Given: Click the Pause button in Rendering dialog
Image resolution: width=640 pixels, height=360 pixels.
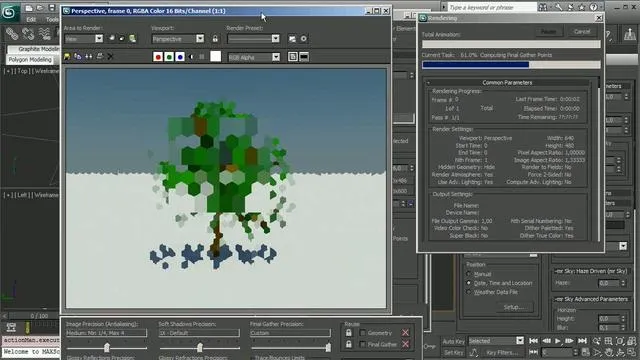Looking at the screenshot, I should tap(549, 31).
